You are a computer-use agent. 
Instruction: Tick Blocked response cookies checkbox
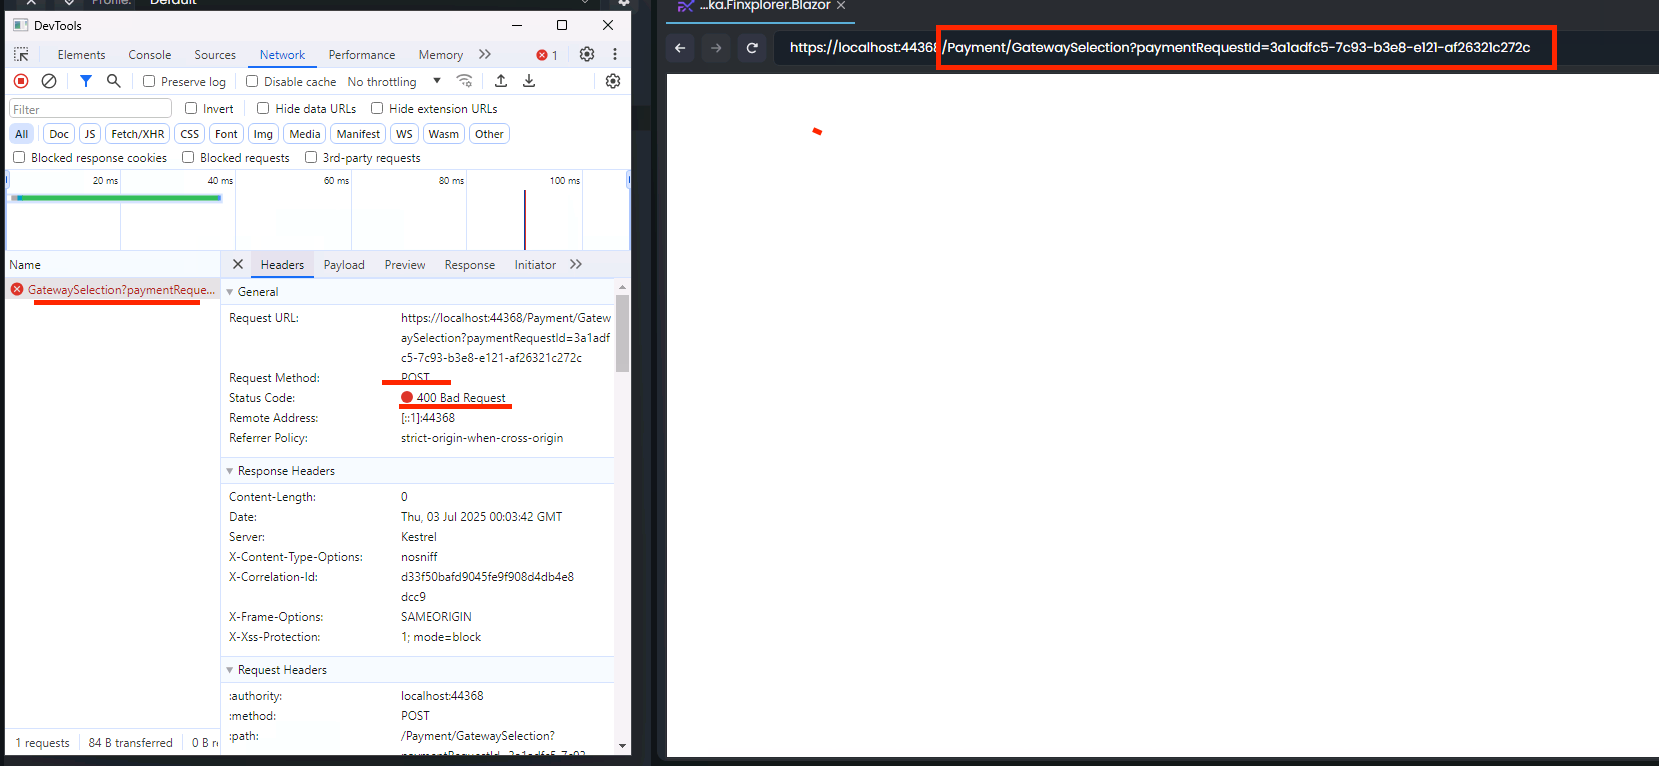point(19,158)
